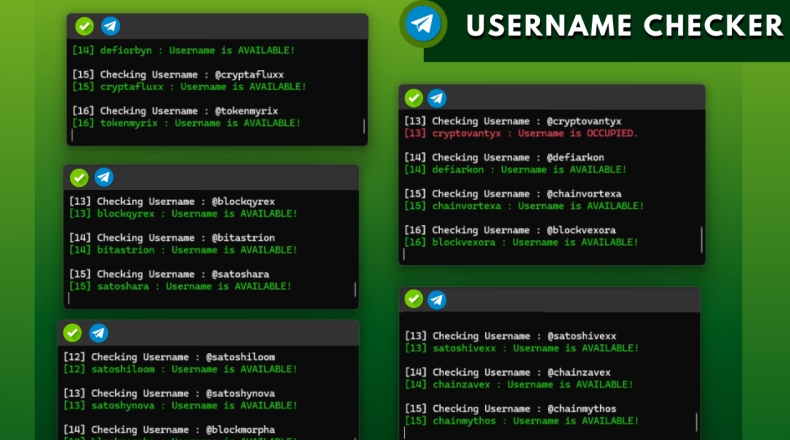Click the green checkmark in the satoshiloom window
Screen dimensions: 790x440
(x=73, y=333)
